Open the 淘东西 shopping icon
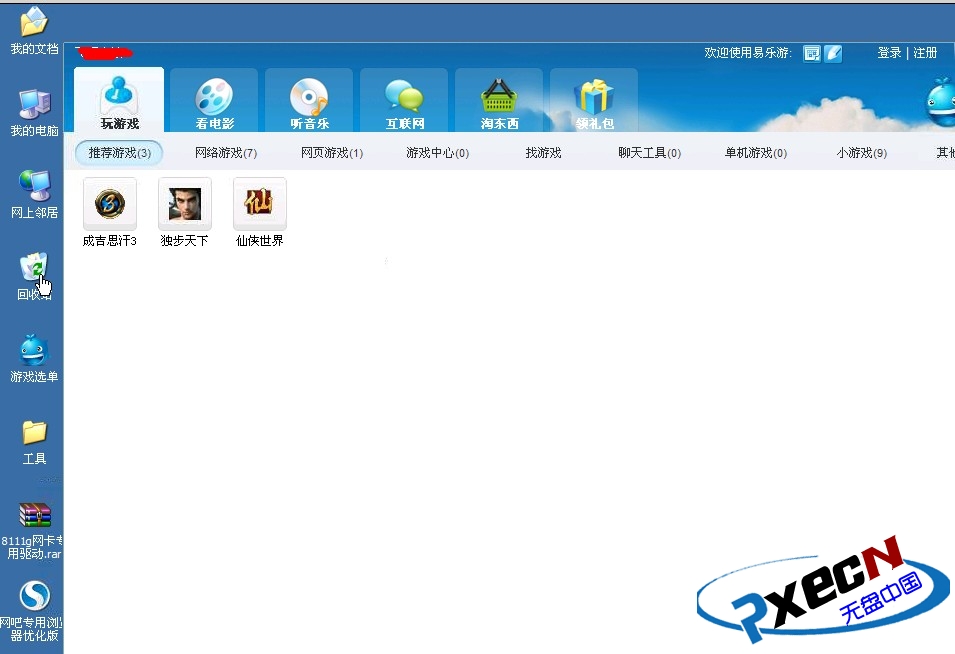The width and height of the screenshot is (955, 654). coord(498,100)
